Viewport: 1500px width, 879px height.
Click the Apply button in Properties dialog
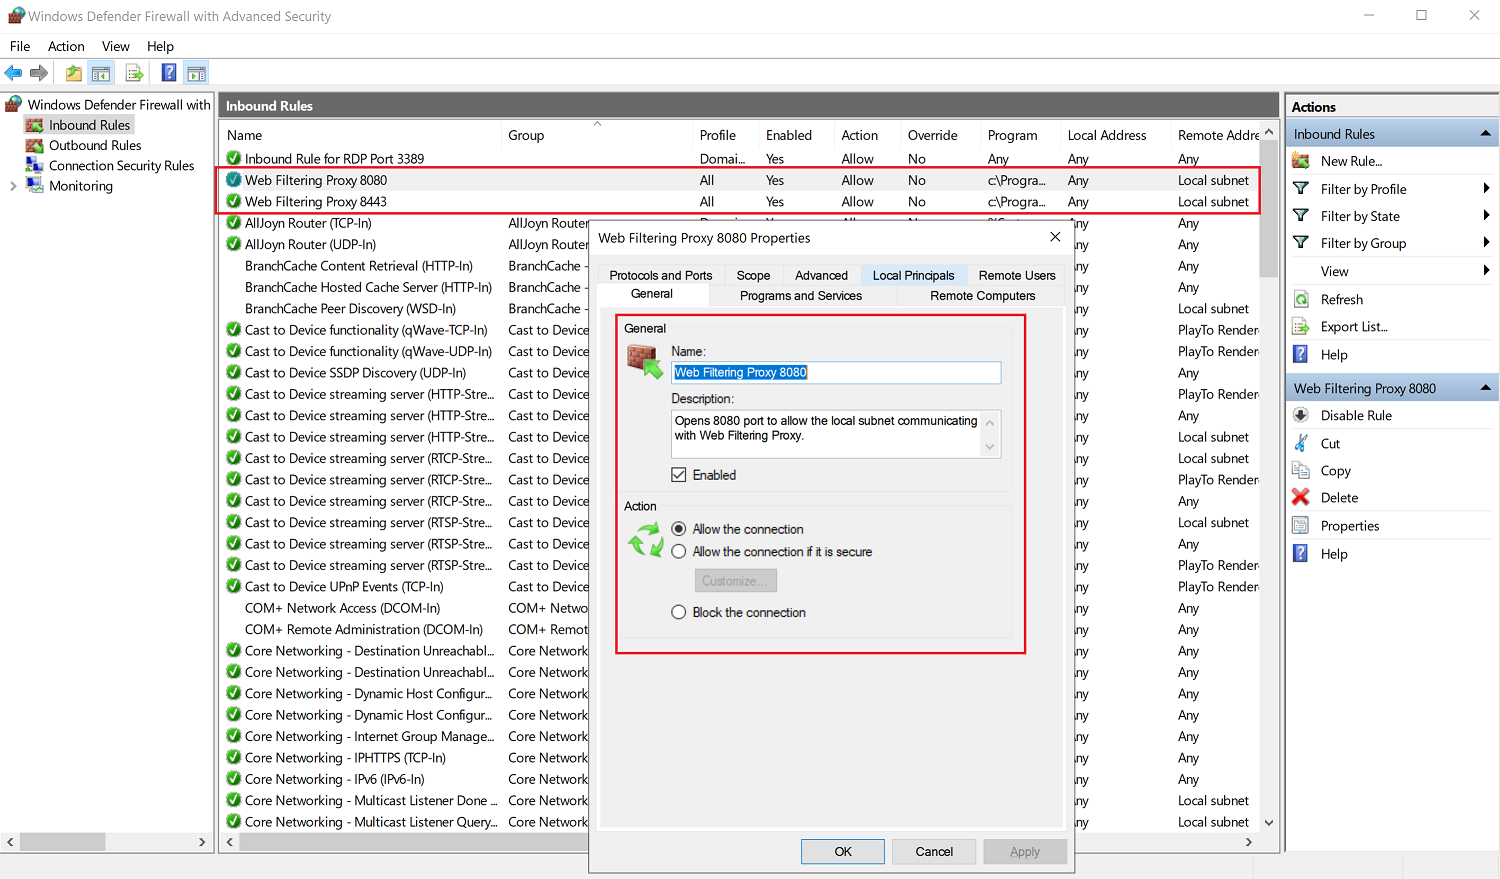click(x=1025, y=851)
